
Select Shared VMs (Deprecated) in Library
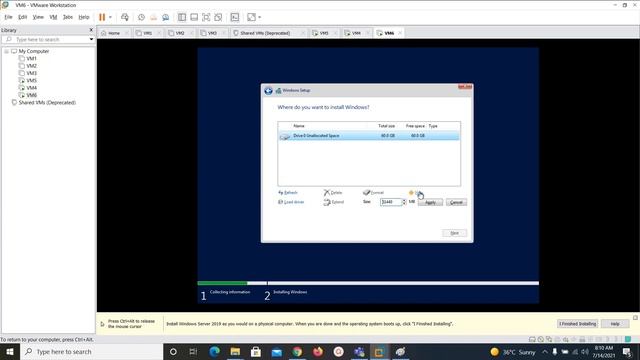pos(47,102)
